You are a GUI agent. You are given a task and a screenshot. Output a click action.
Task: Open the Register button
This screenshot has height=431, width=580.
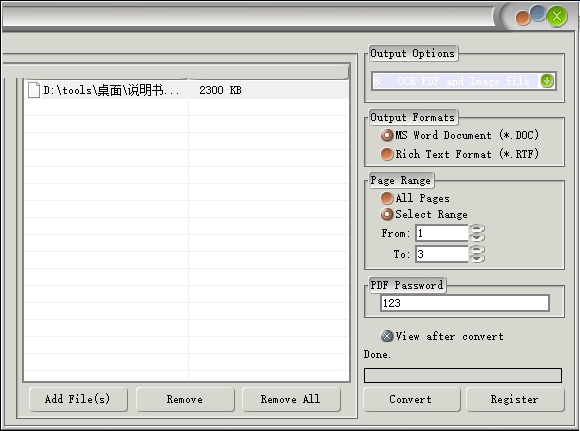[x=515, y=399]
